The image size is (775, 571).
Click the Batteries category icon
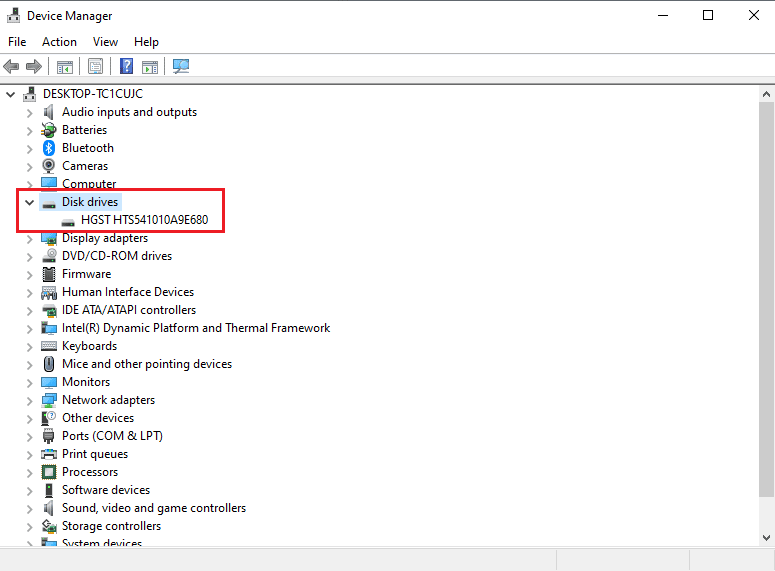click(x=48, y=130)
